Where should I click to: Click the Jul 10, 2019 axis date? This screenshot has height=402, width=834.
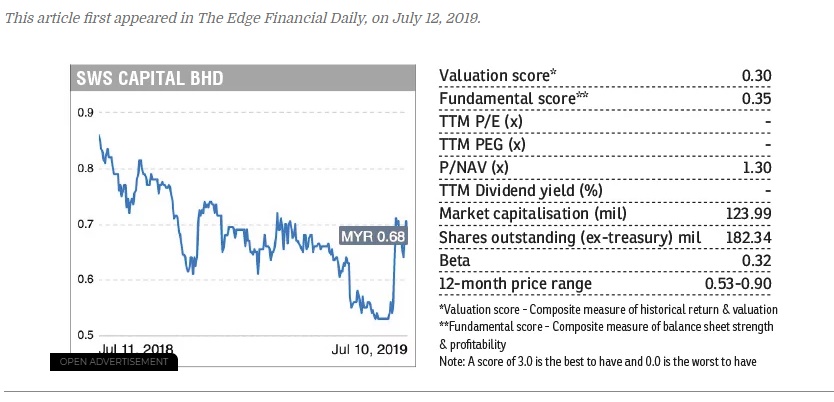(x=369, y=350)
